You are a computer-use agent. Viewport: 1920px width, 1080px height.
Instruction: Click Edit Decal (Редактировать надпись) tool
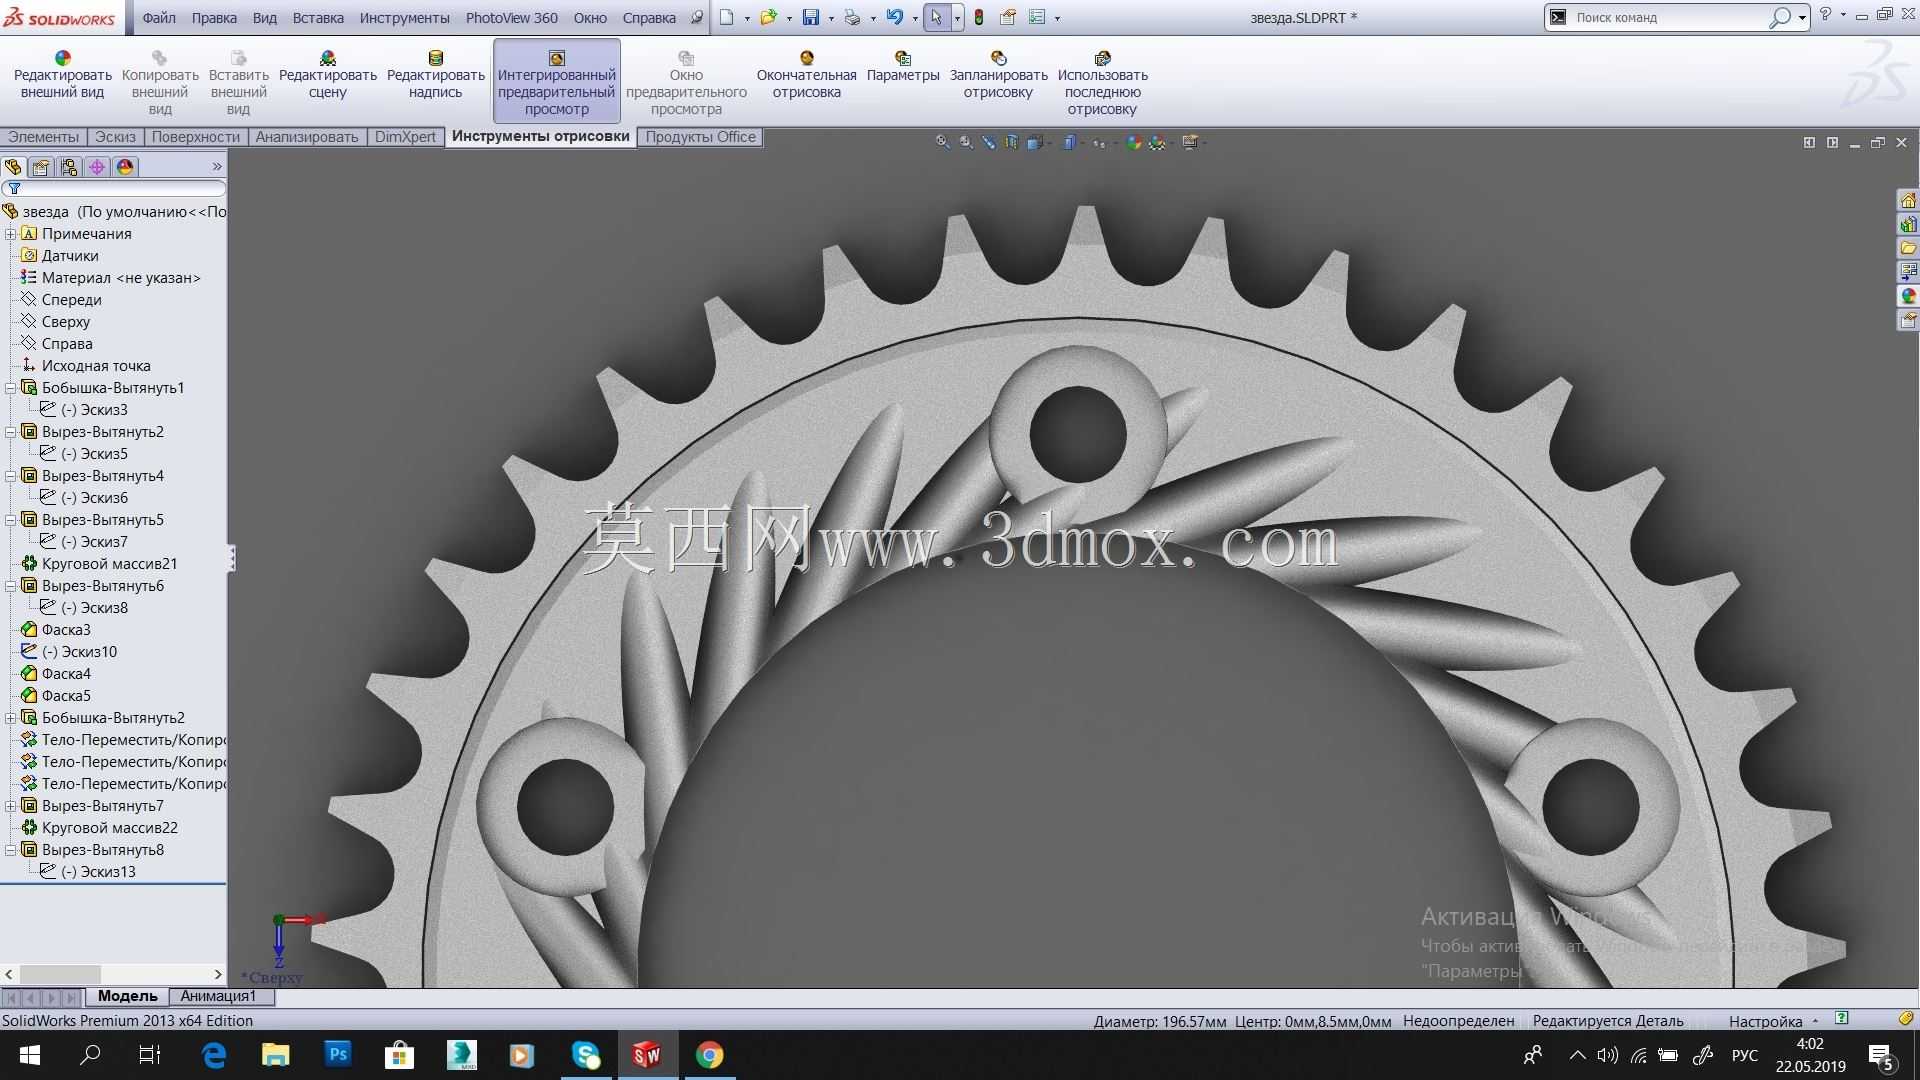[x=435, y=75]
